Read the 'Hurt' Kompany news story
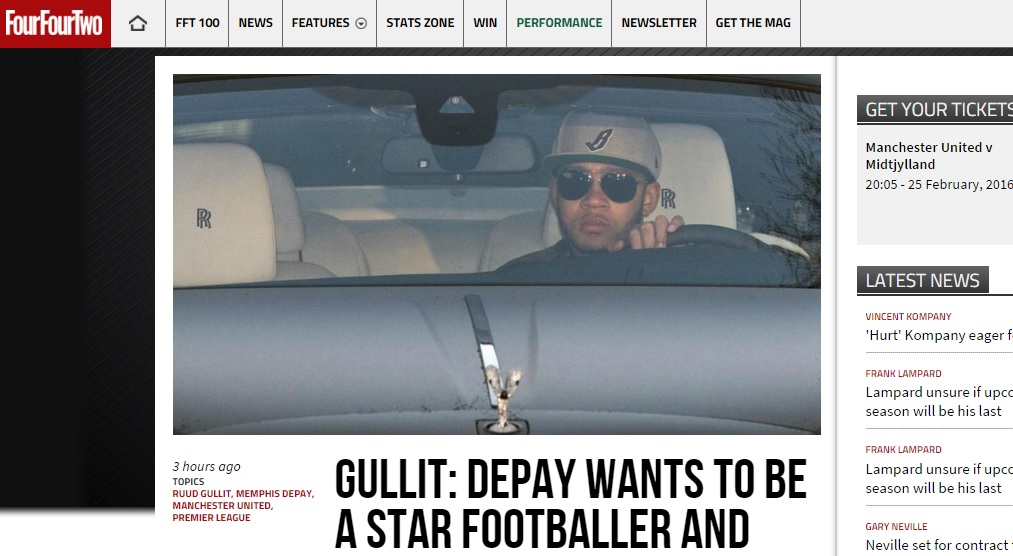Screen dimensions: 1013x556 click(939, 335)
